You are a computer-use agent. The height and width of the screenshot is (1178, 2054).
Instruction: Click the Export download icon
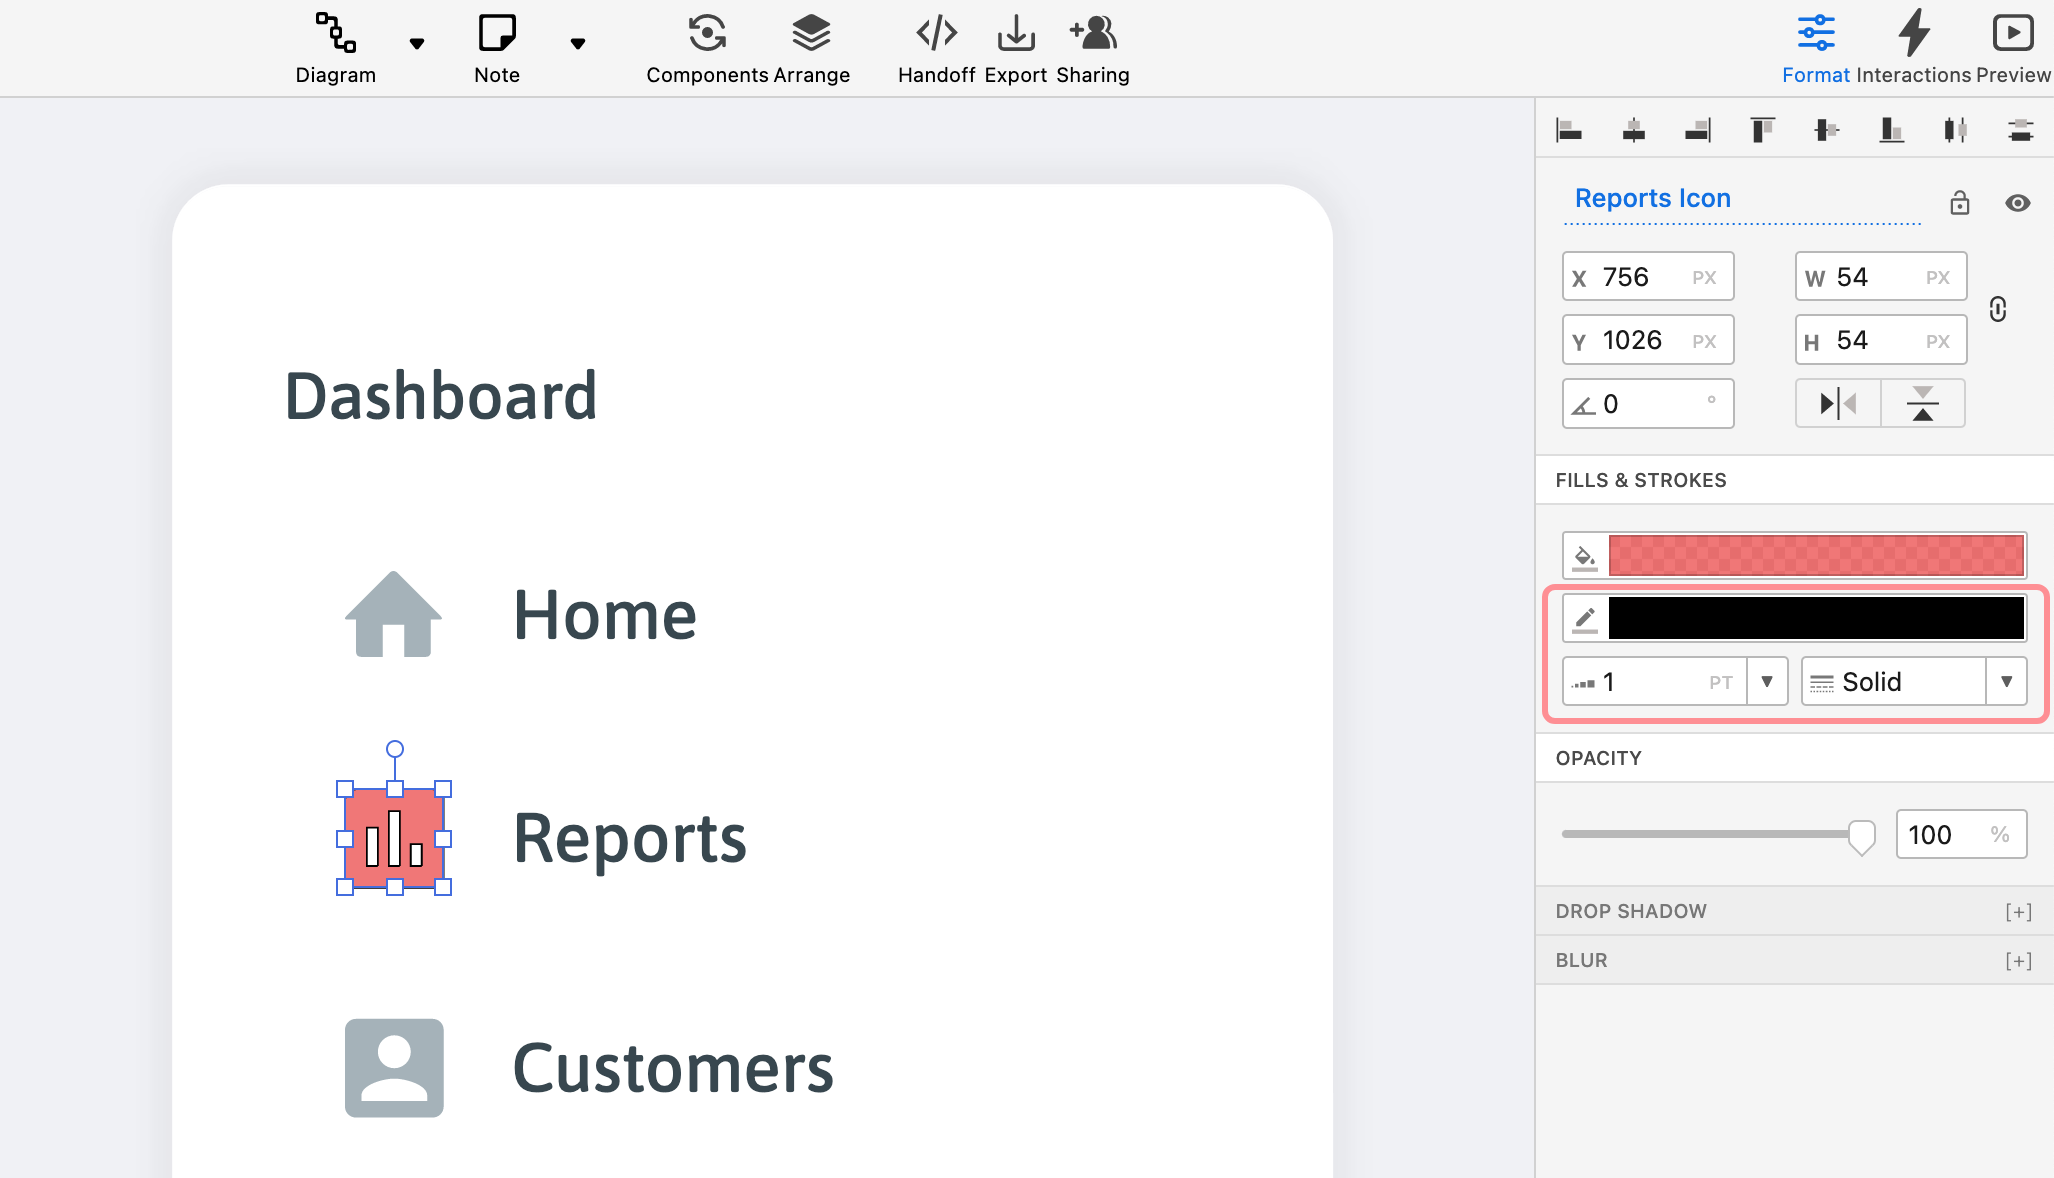pyautogui.click(x=1016, y=33)
